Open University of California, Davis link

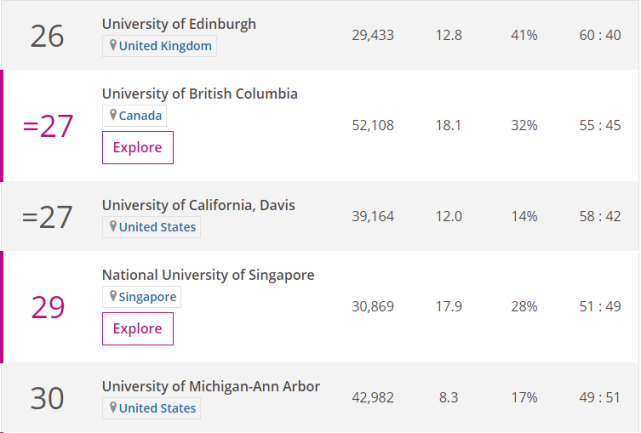tap(199, 205)
